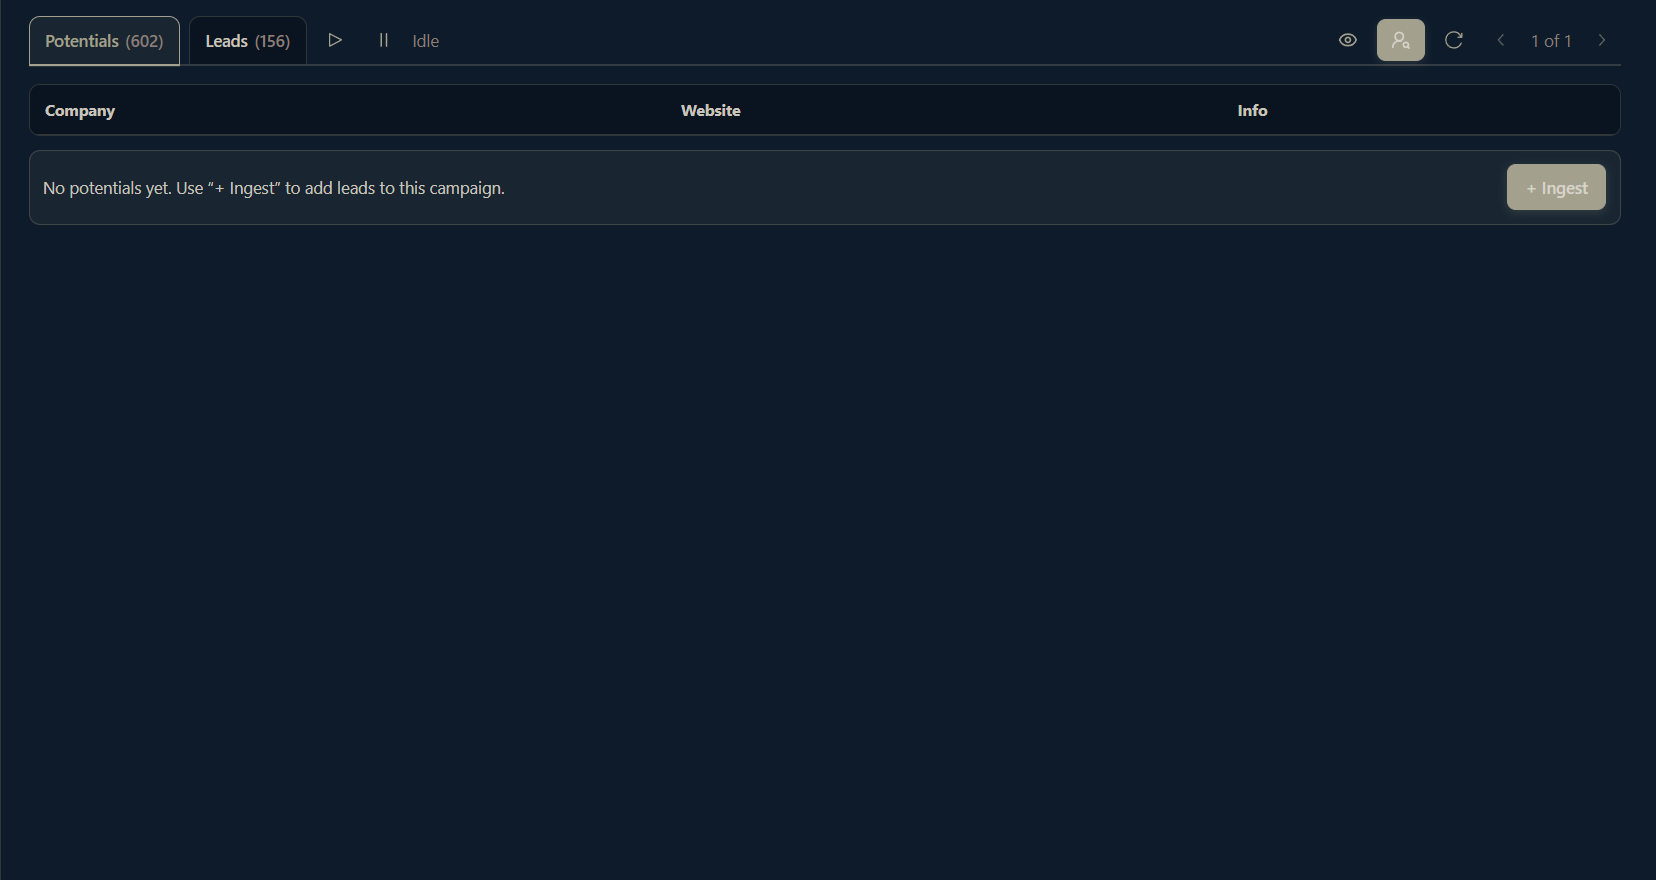Switch to the Potentials tab
Viewport: 1656px width, 880px height.
(x=82, y=41)
